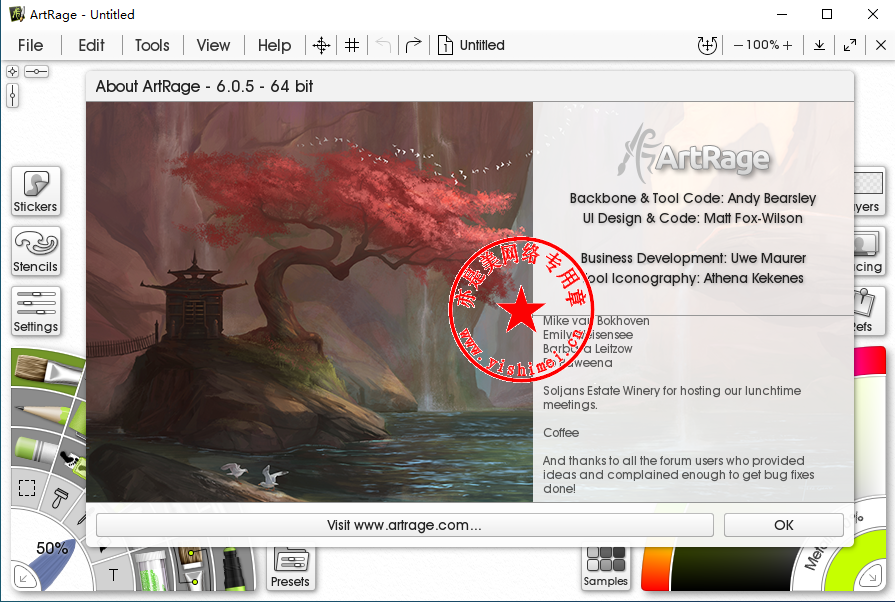The image size is (895, 602).
Task: Click the 50% brush size indicator
Action: pos(52,548)
